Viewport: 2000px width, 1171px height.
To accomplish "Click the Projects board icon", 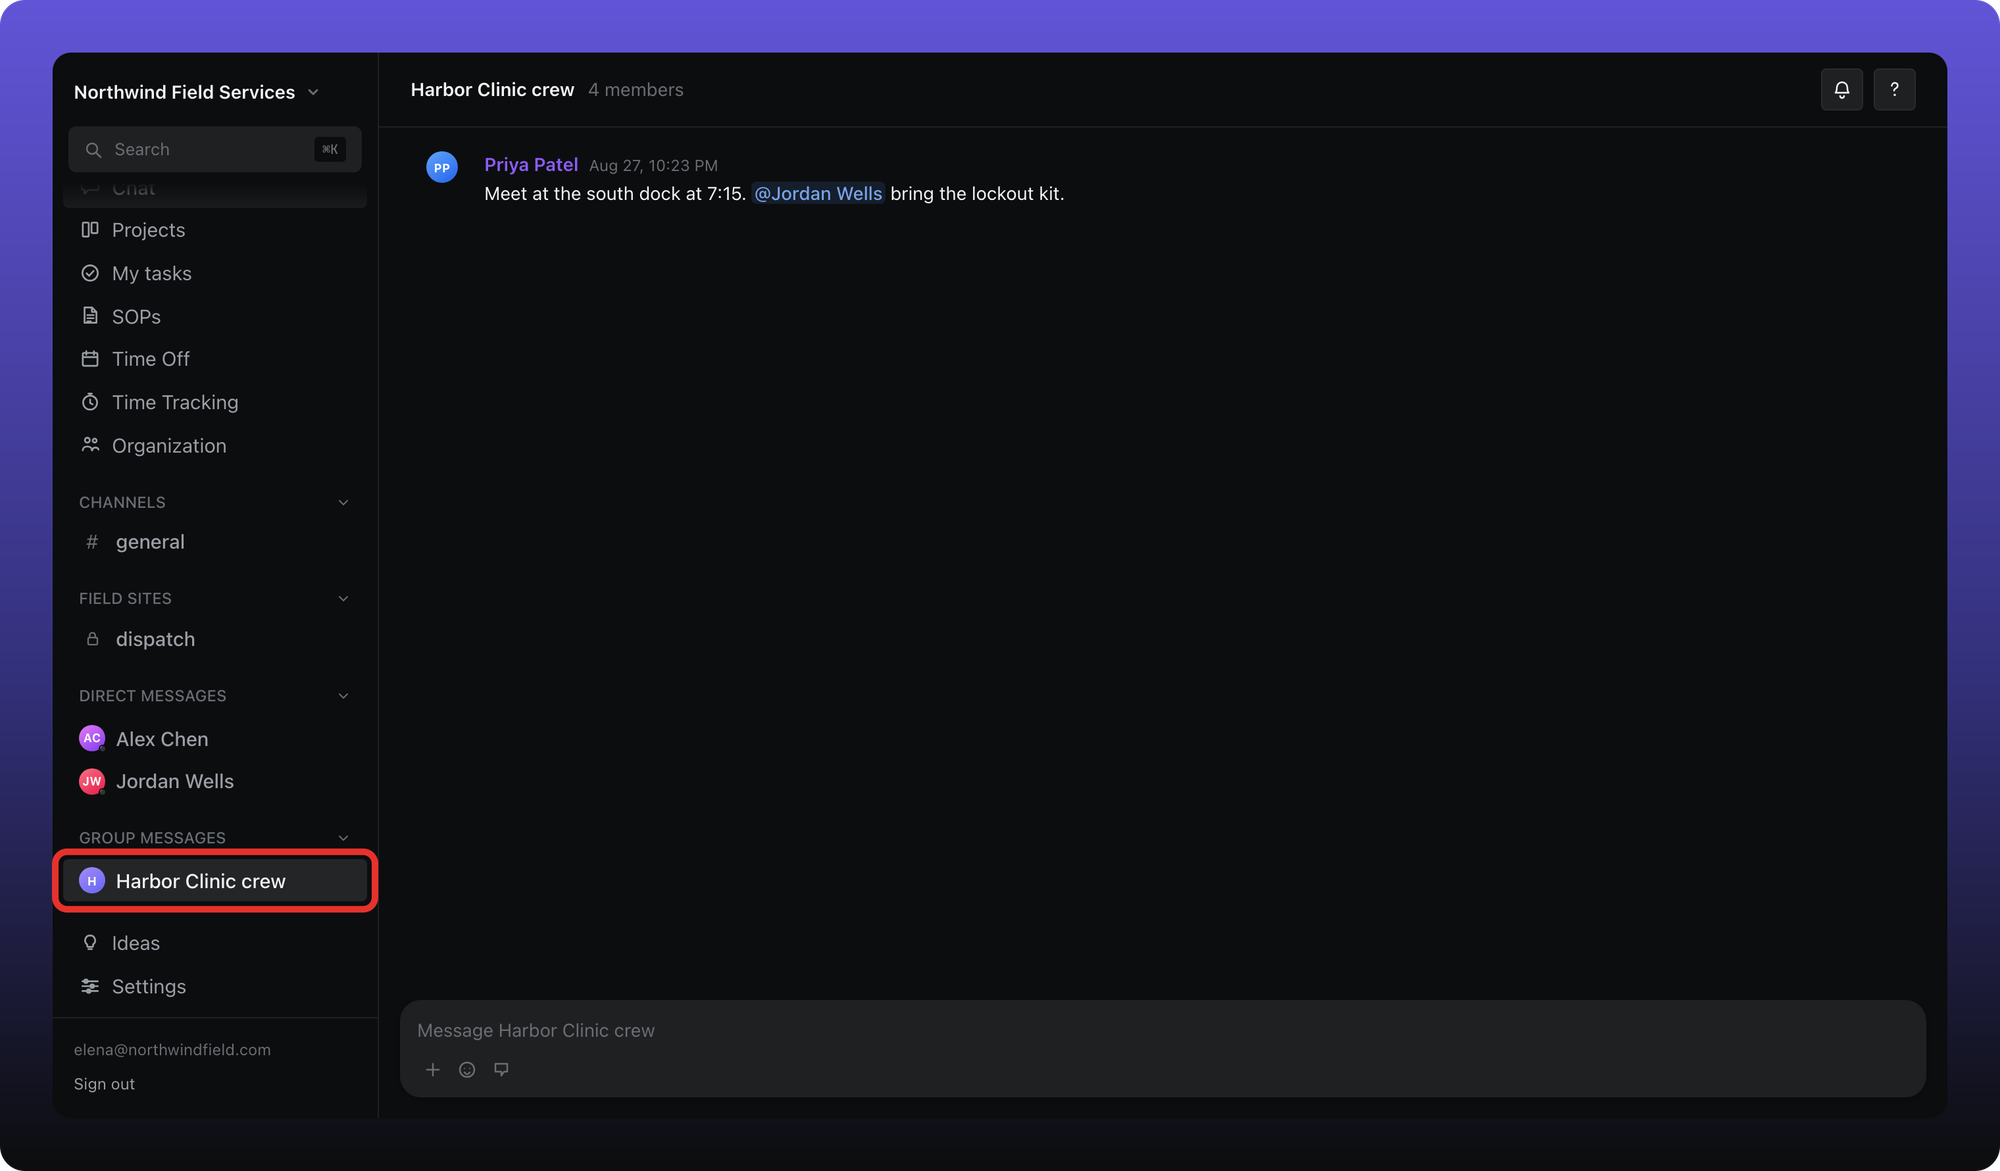I will pos(90,230).
